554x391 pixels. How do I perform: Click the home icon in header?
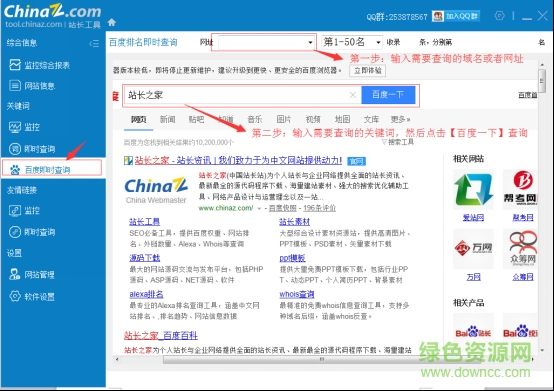(x=112, y=23)
